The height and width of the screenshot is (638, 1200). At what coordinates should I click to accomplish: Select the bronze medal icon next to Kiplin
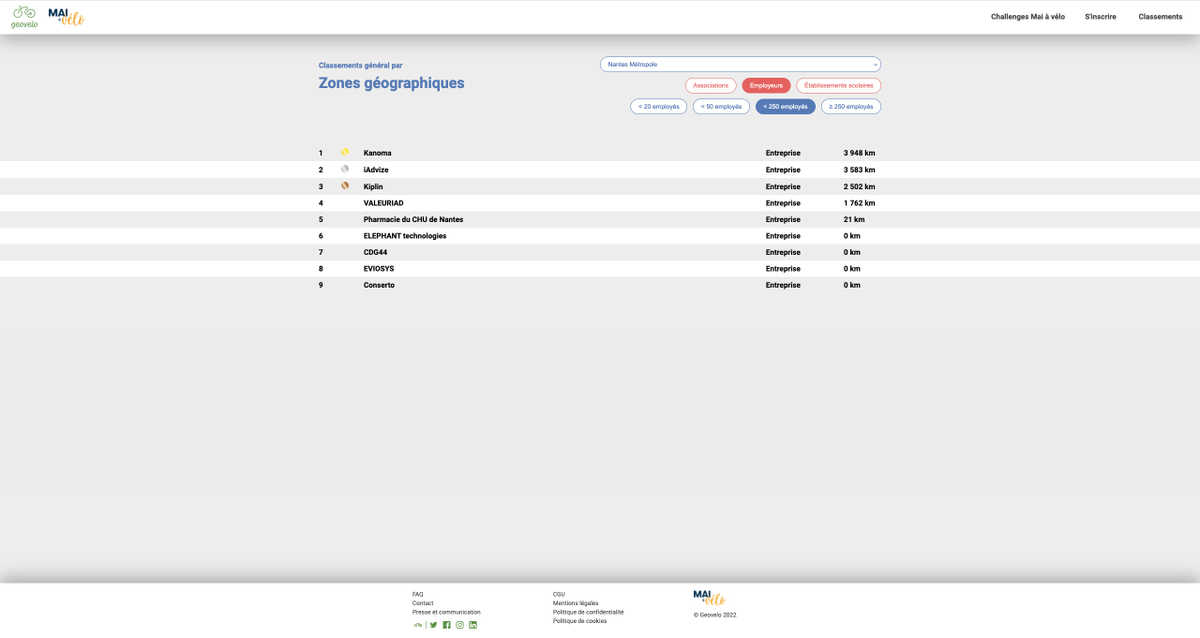click(x=345, y=186)
